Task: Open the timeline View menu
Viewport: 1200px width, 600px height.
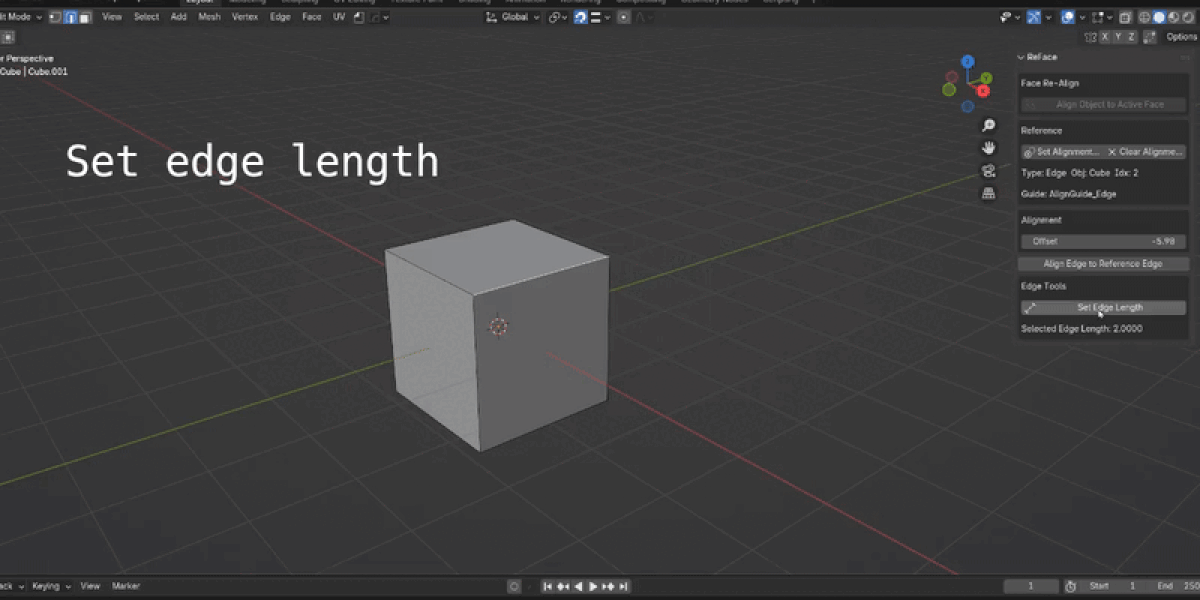Action: click(90, 586)
